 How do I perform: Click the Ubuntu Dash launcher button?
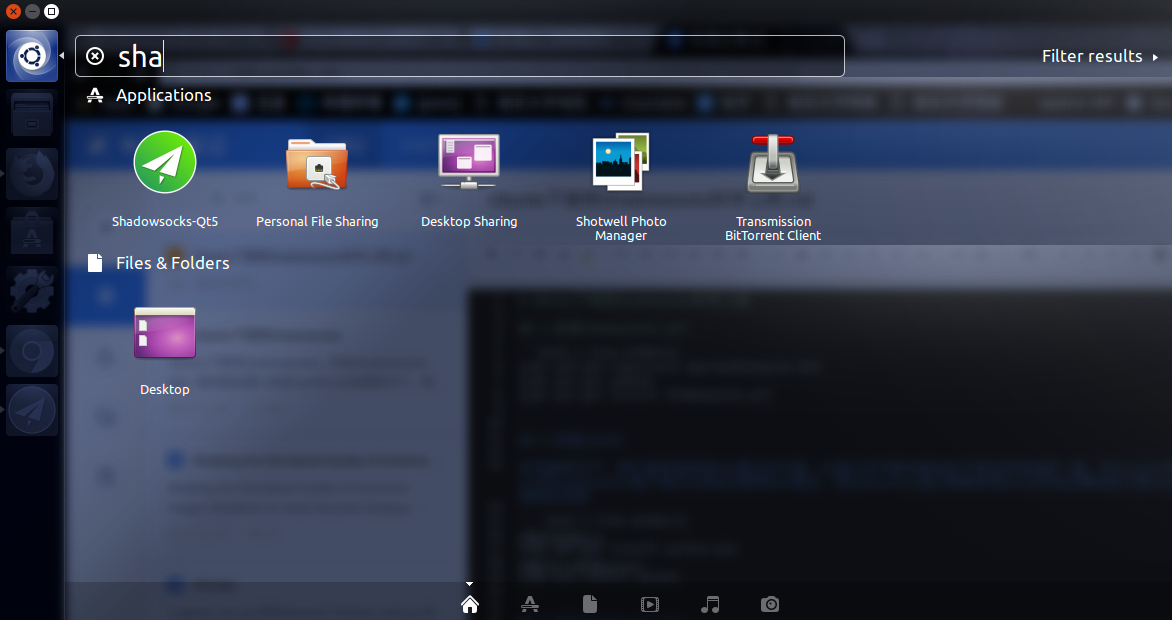point(32,56)
